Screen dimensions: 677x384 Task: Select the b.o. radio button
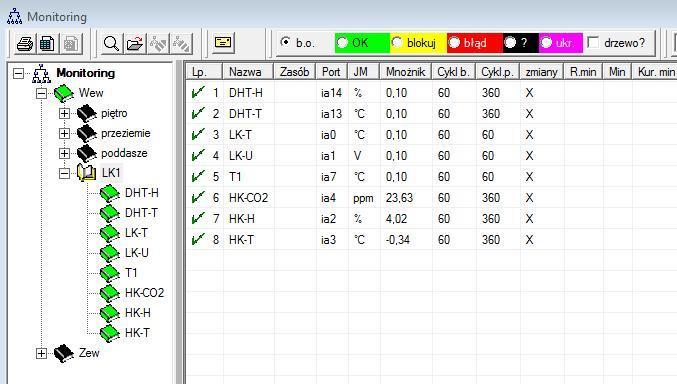285,42
